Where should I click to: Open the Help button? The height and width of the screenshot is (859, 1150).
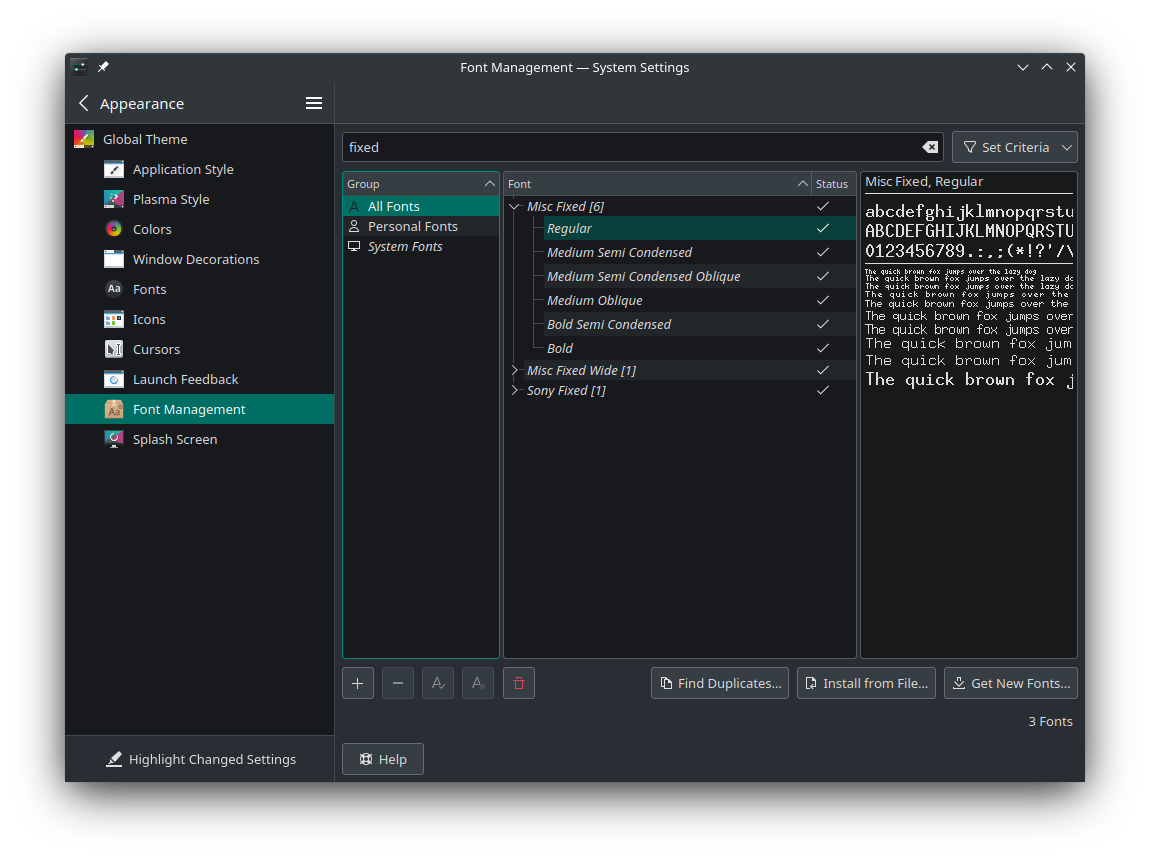tap(383, 760)
